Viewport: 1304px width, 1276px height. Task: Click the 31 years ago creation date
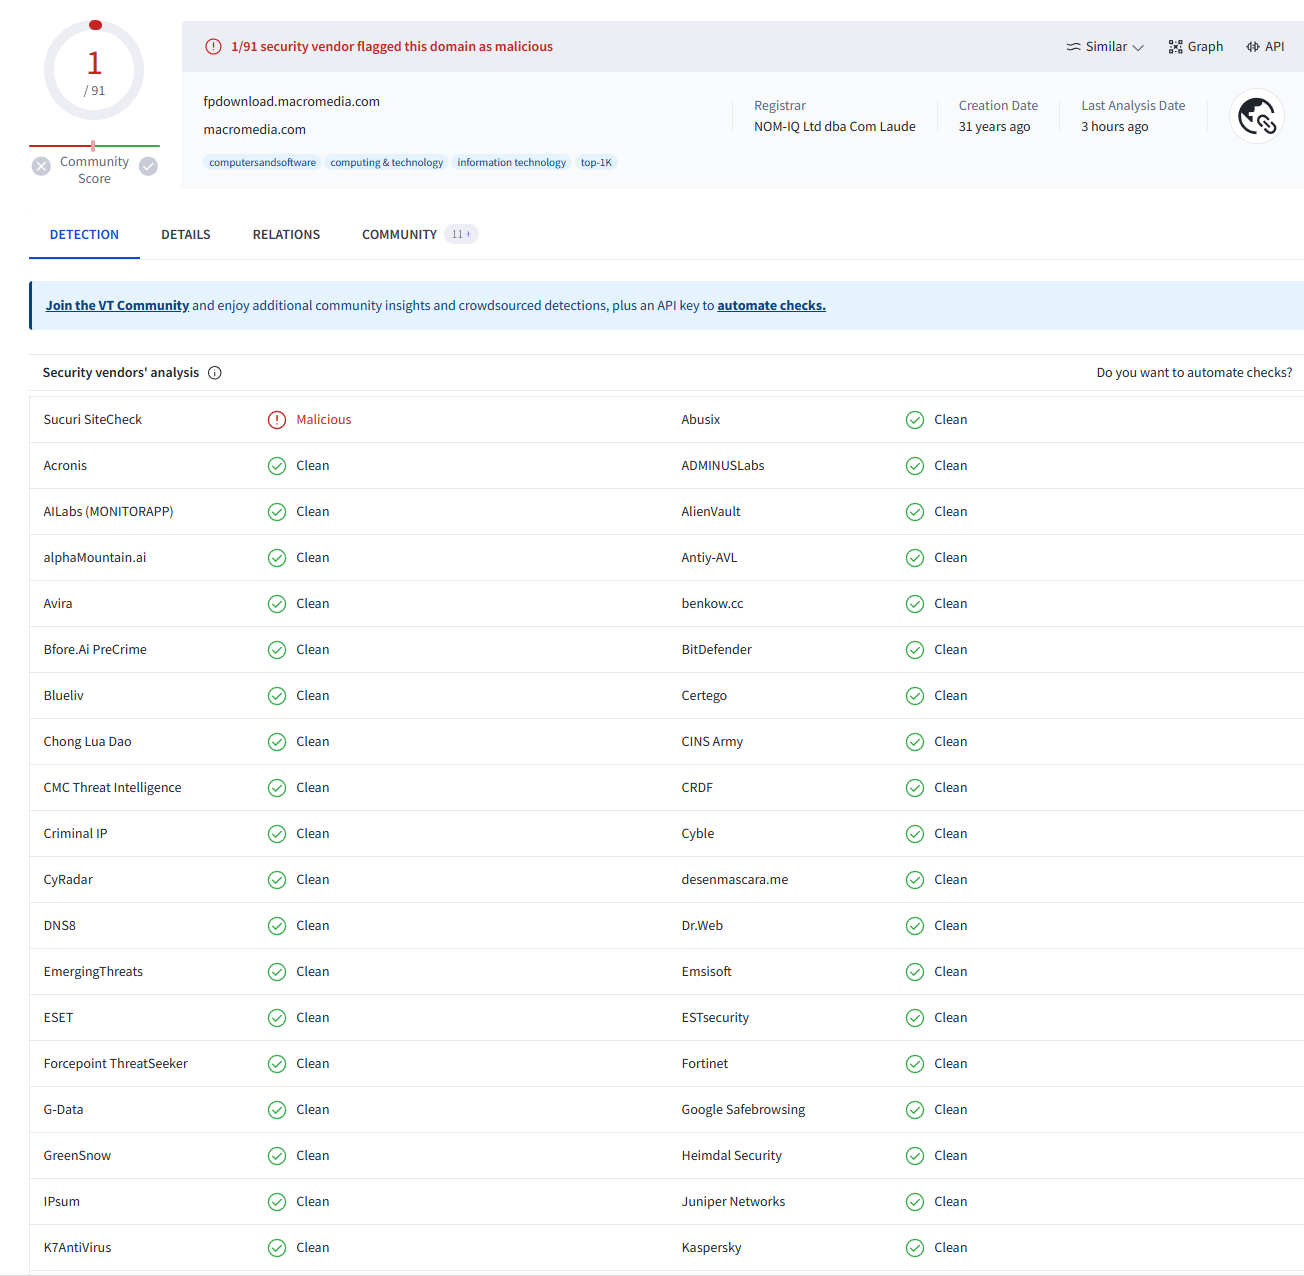(994, 127)
